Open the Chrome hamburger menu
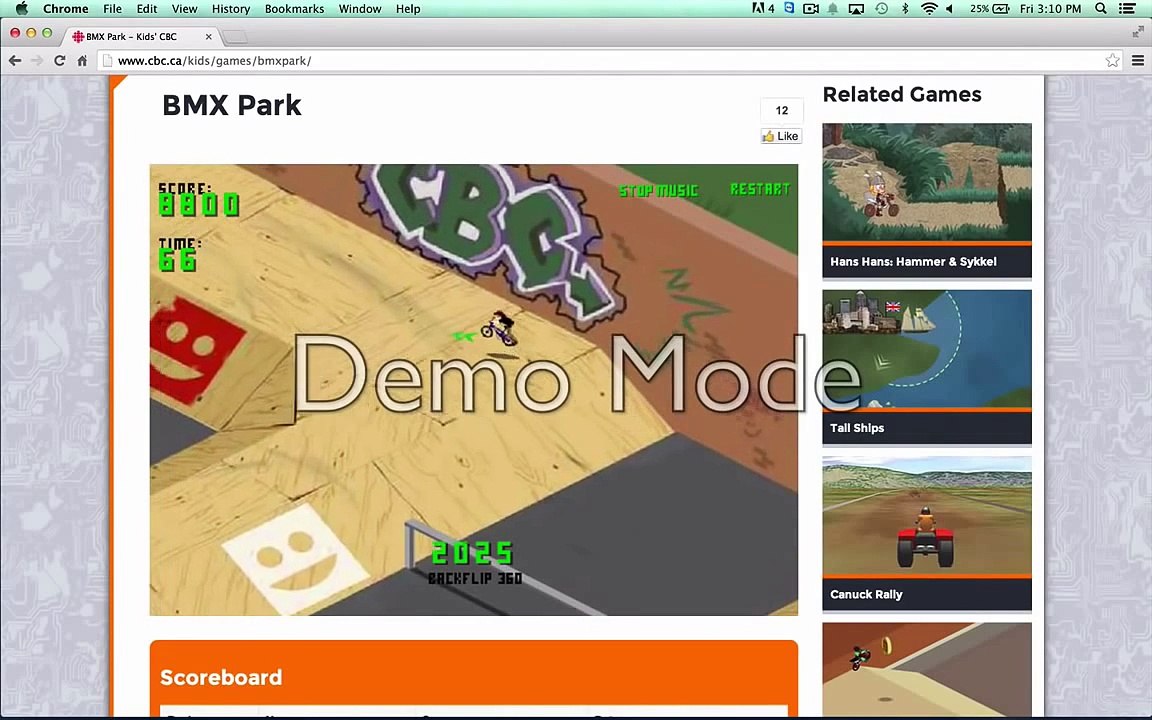The image size is (1152, 720). [x=1138, y=60]
